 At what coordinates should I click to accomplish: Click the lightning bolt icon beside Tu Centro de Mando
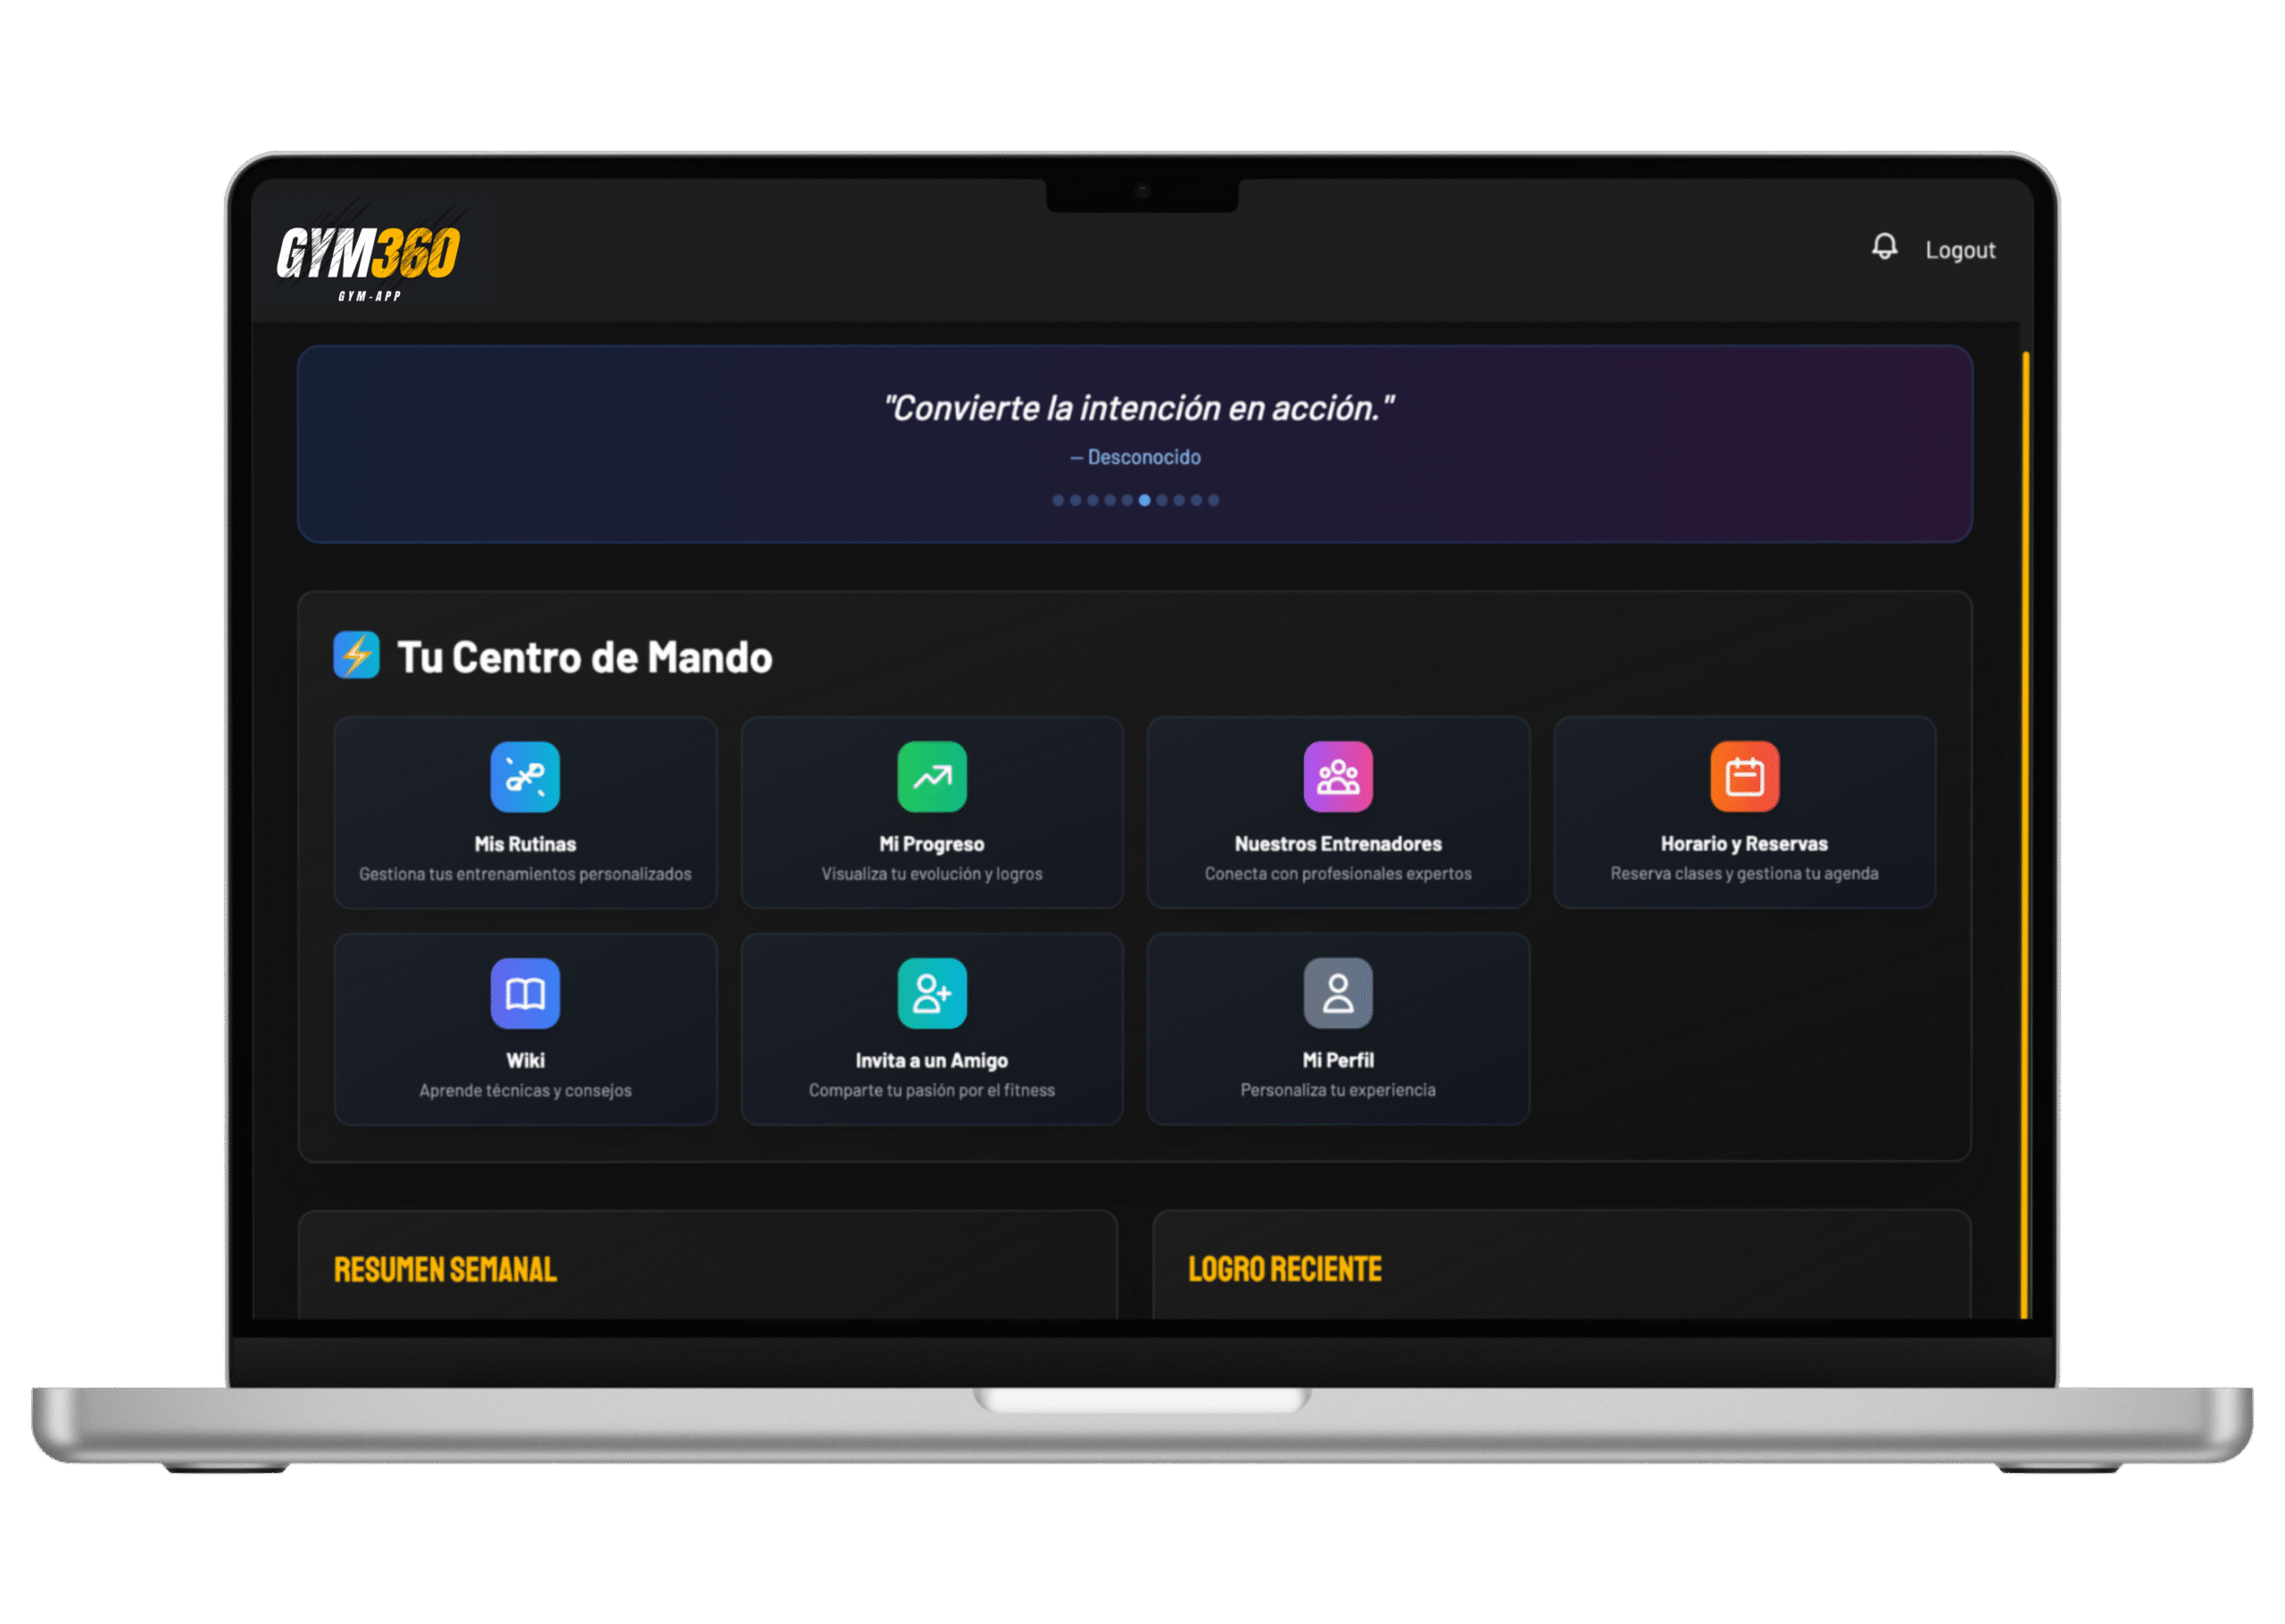click(x=356, y=655)
